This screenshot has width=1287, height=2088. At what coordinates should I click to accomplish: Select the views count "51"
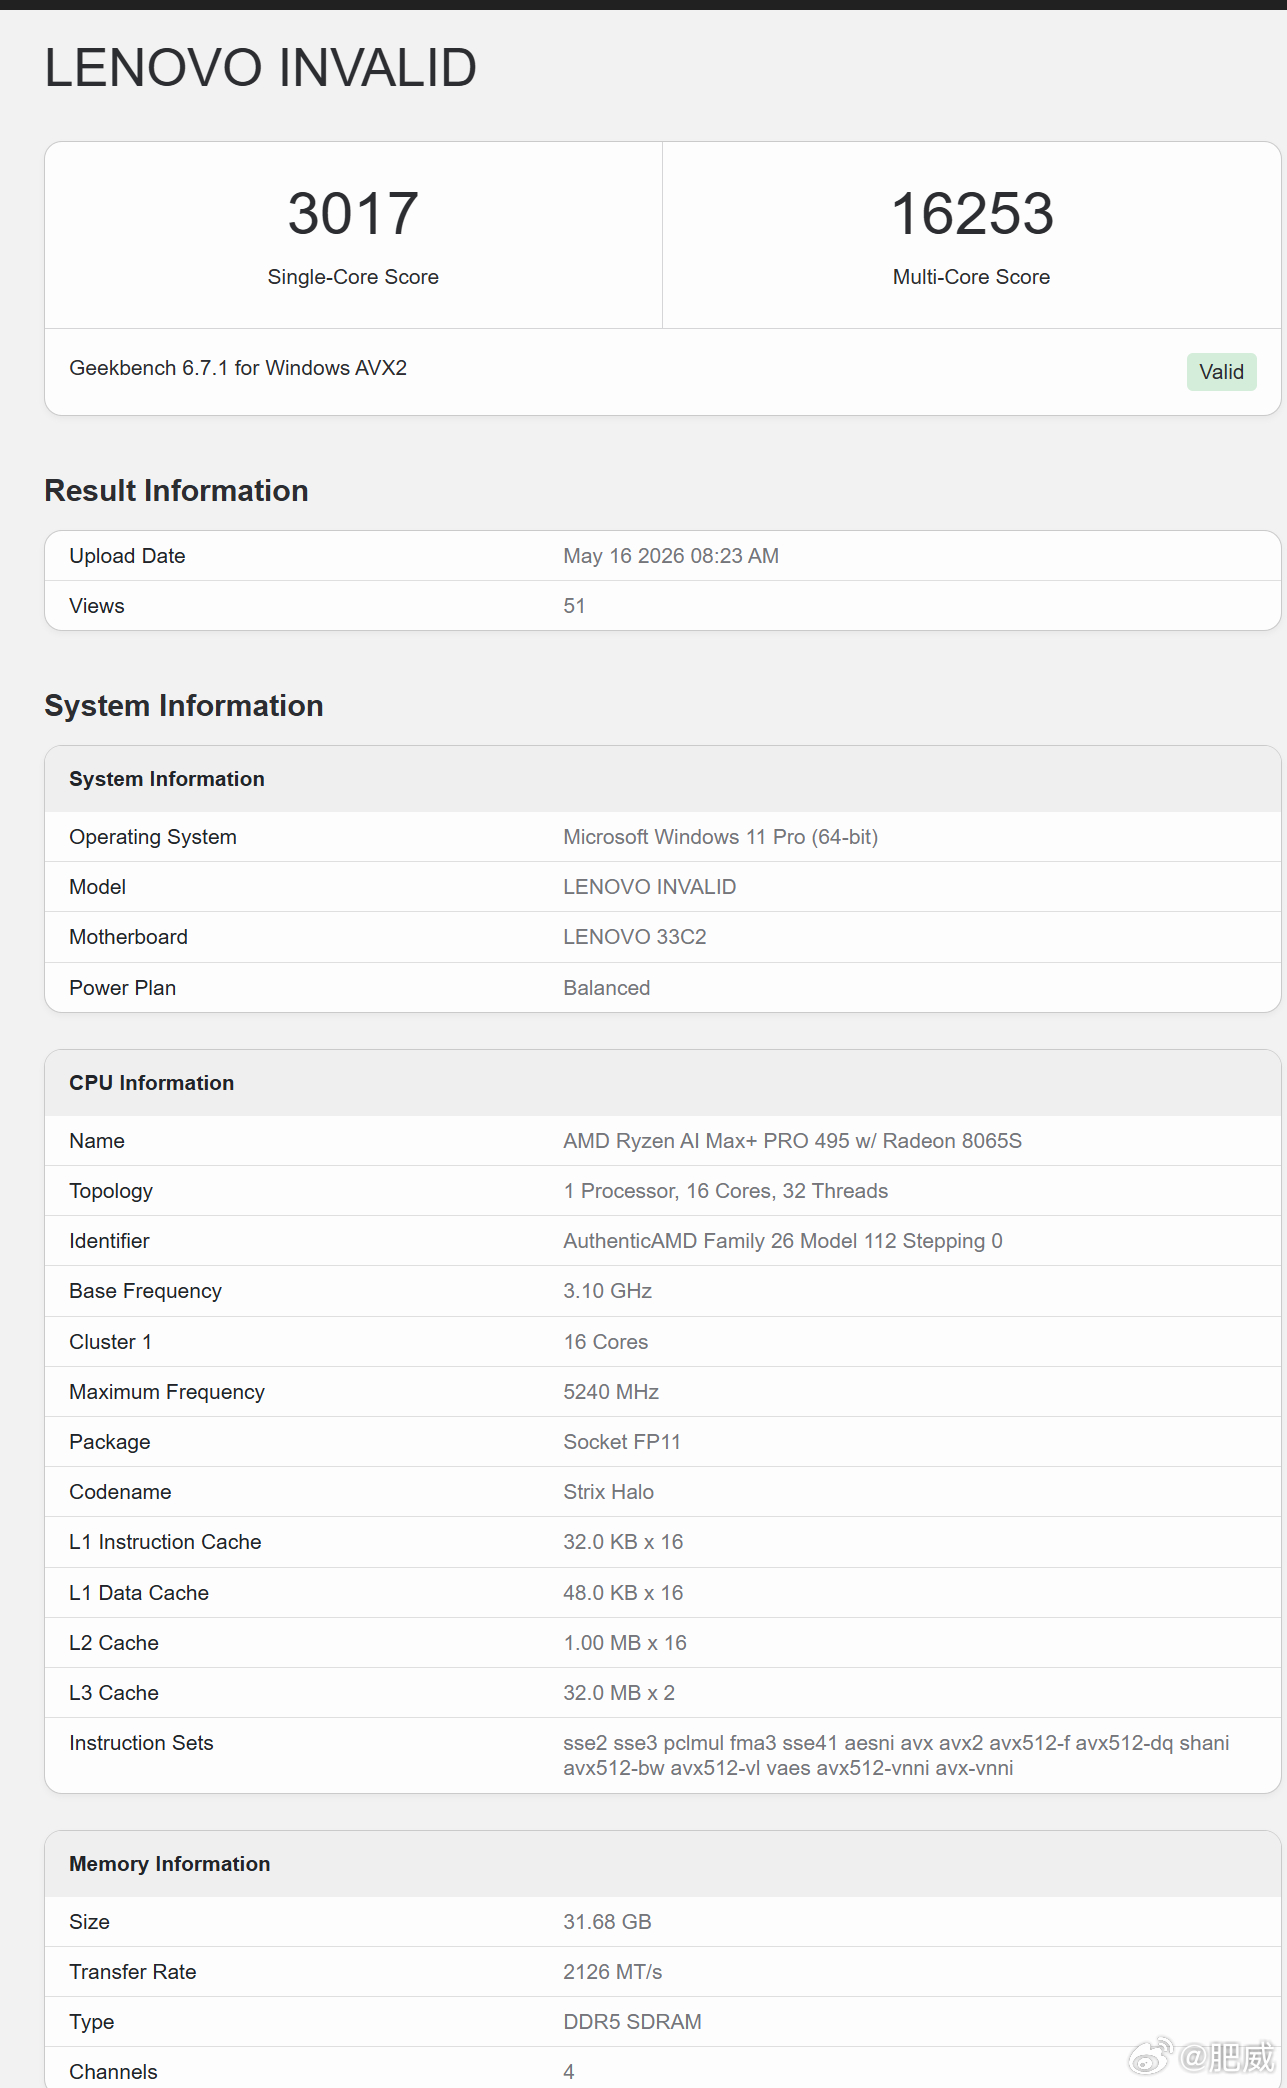click(574, 606)
